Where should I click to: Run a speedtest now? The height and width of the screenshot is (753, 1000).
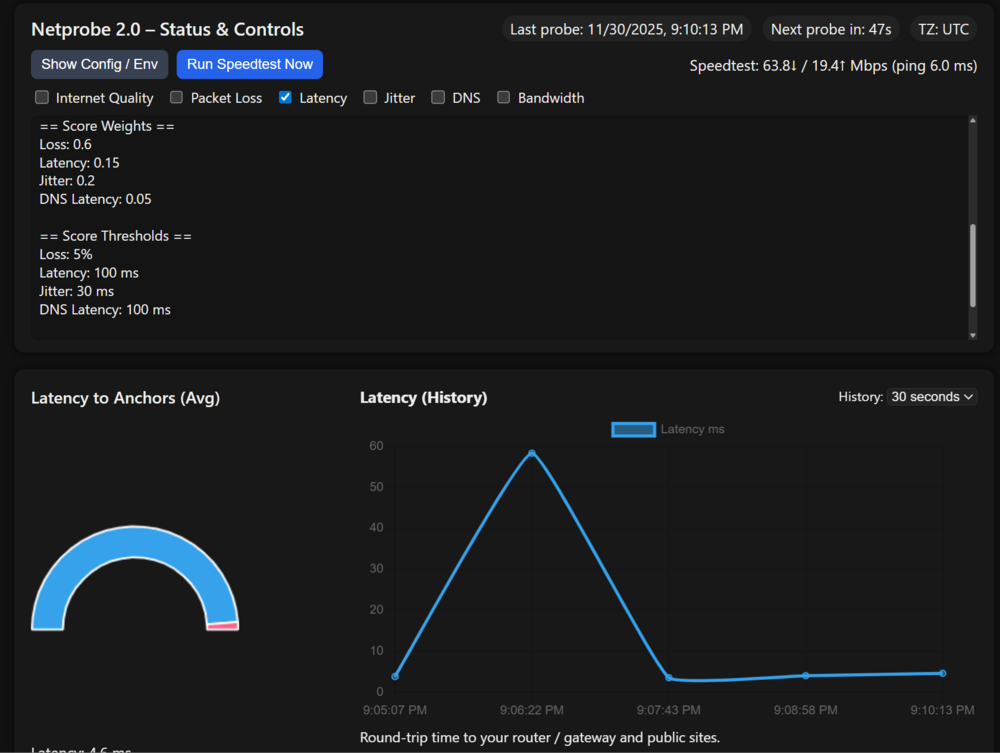tap(249, 64)
